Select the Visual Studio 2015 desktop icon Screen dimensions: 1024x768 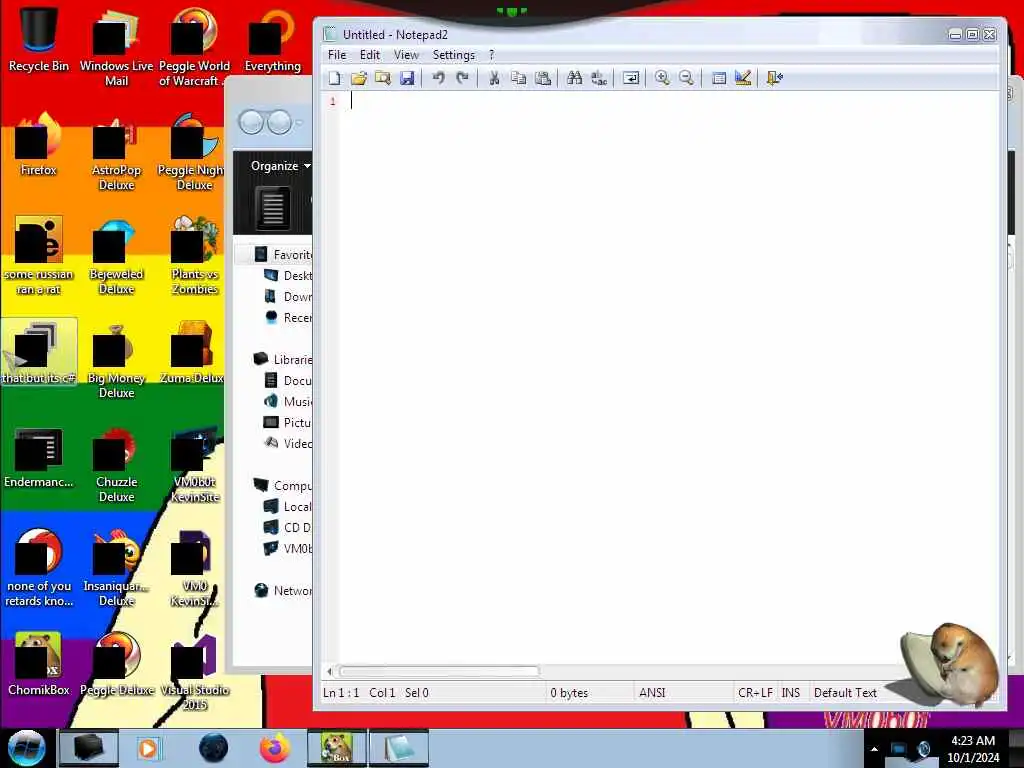coord(194,671)
